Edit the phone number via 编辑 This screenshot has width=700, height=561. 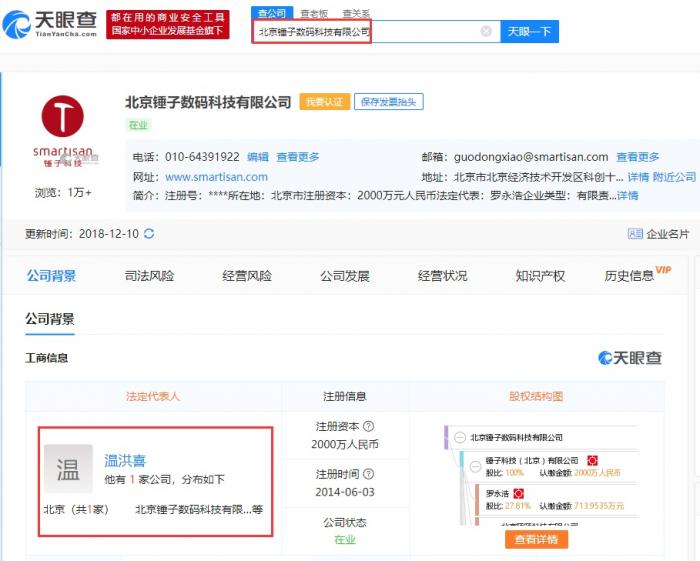click(x=258, y=157)
